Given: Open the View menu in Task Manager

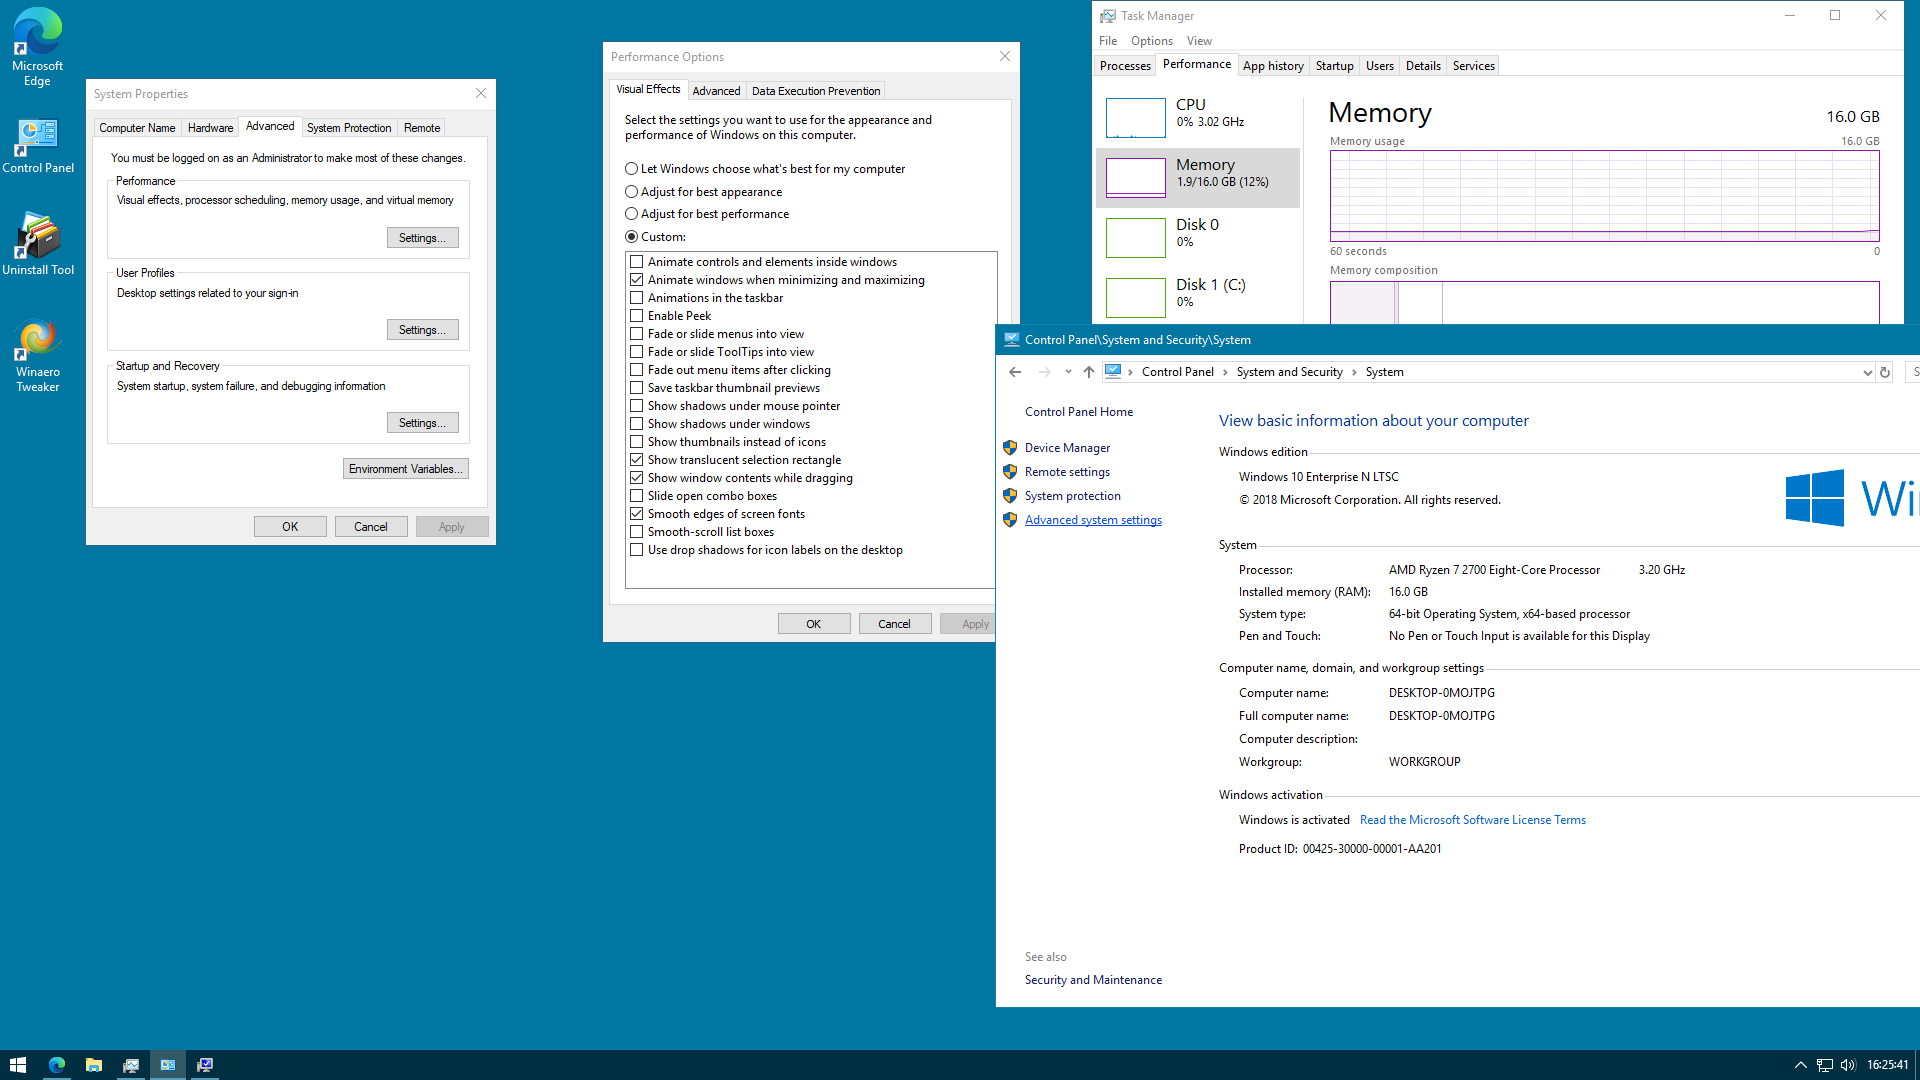Looking at the screenshot, I should click(x=1199, y=41).
